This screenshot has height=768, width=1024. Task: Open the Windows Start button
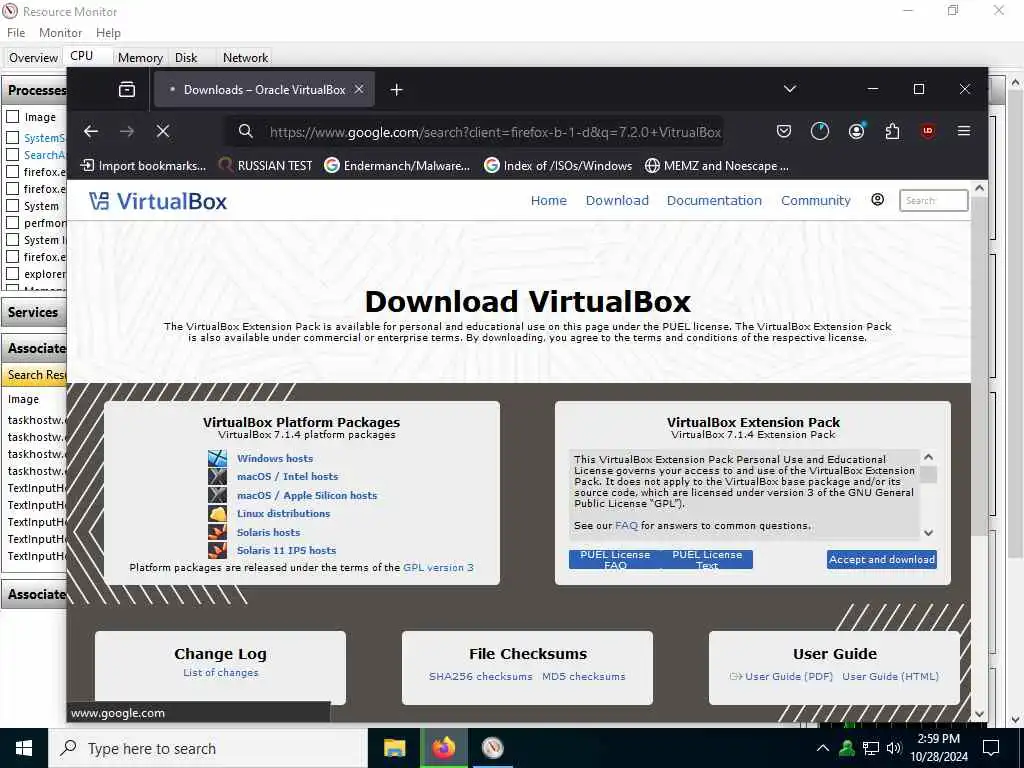[x=24, y=748]
